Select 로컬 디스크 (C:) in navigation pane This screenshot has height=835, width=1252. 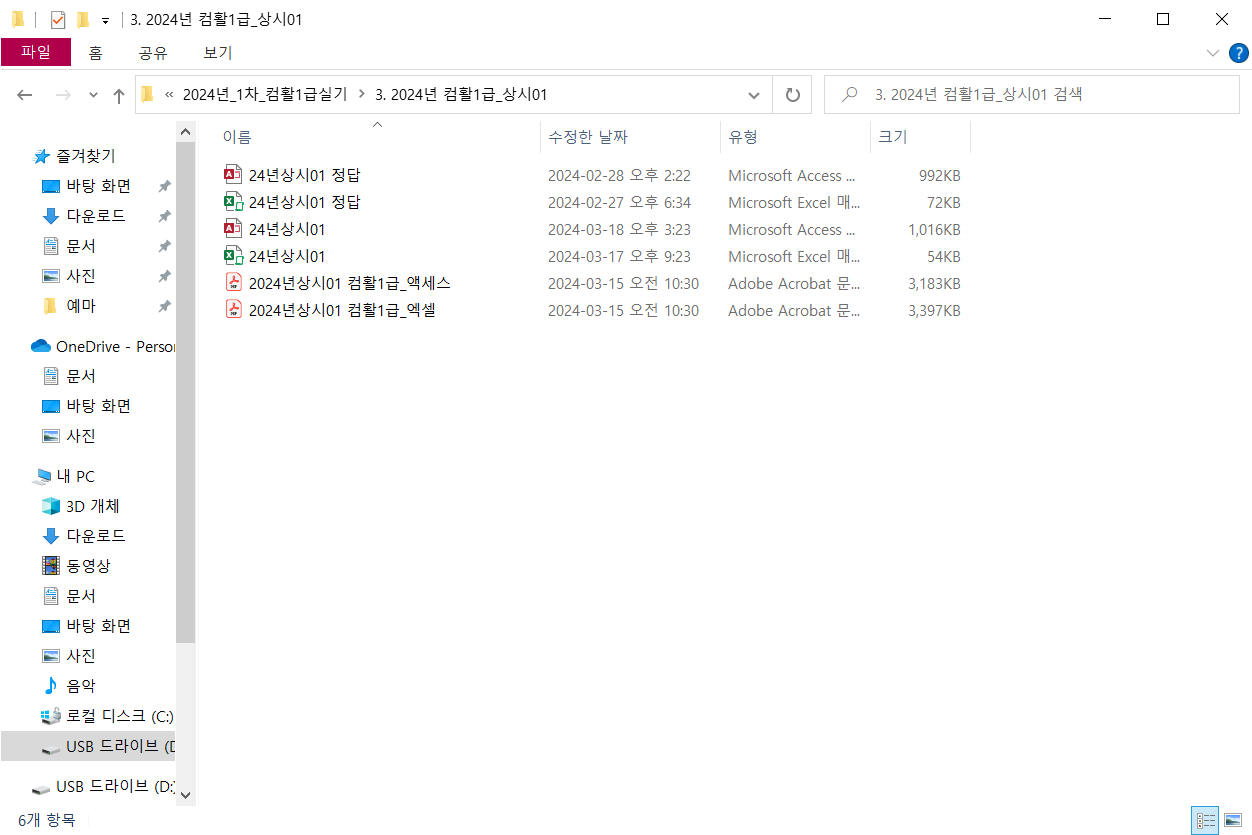click(119, 716)
